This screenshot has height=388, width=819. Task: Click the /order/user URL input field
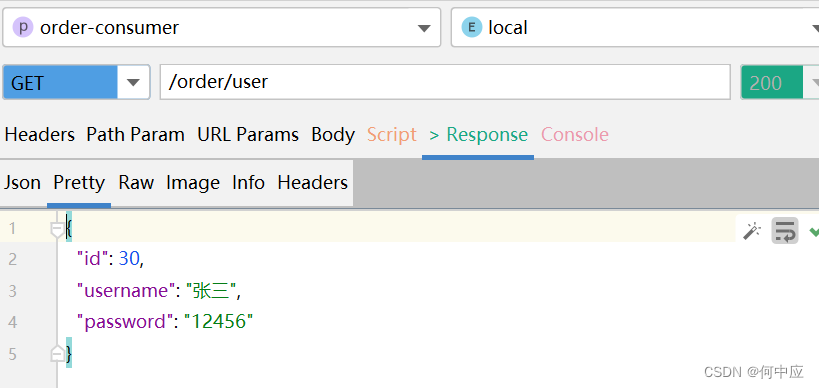(x=445, y=82)
